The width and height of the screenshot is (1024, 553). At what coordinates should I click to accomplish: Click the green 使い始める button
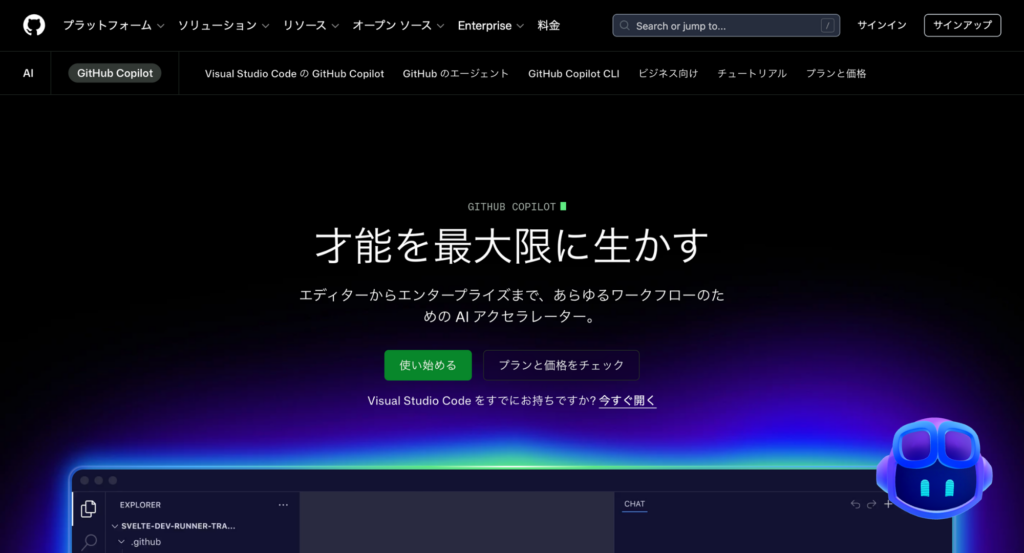point(428,365)
